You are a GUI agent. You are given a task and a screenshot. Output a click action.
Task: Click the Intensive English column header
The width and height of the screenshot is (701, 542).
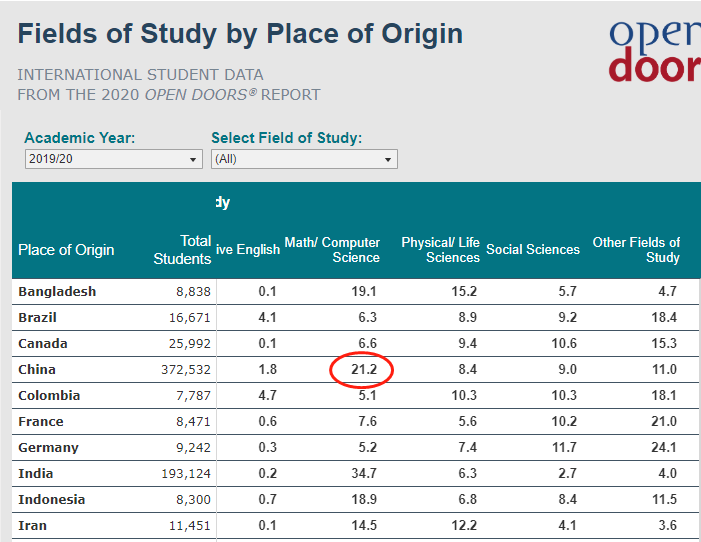pos(248,250)
